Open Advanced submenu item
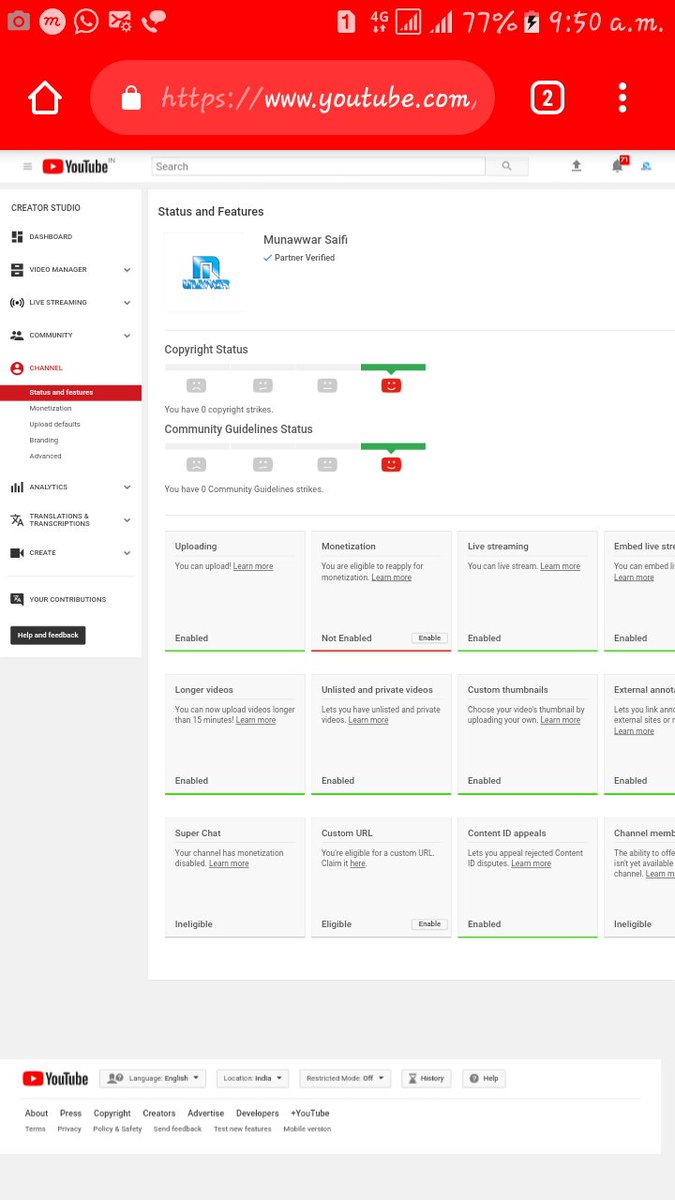Image resolution: width=675 pixels, height=1200 pixels. [x=45, y=456]
